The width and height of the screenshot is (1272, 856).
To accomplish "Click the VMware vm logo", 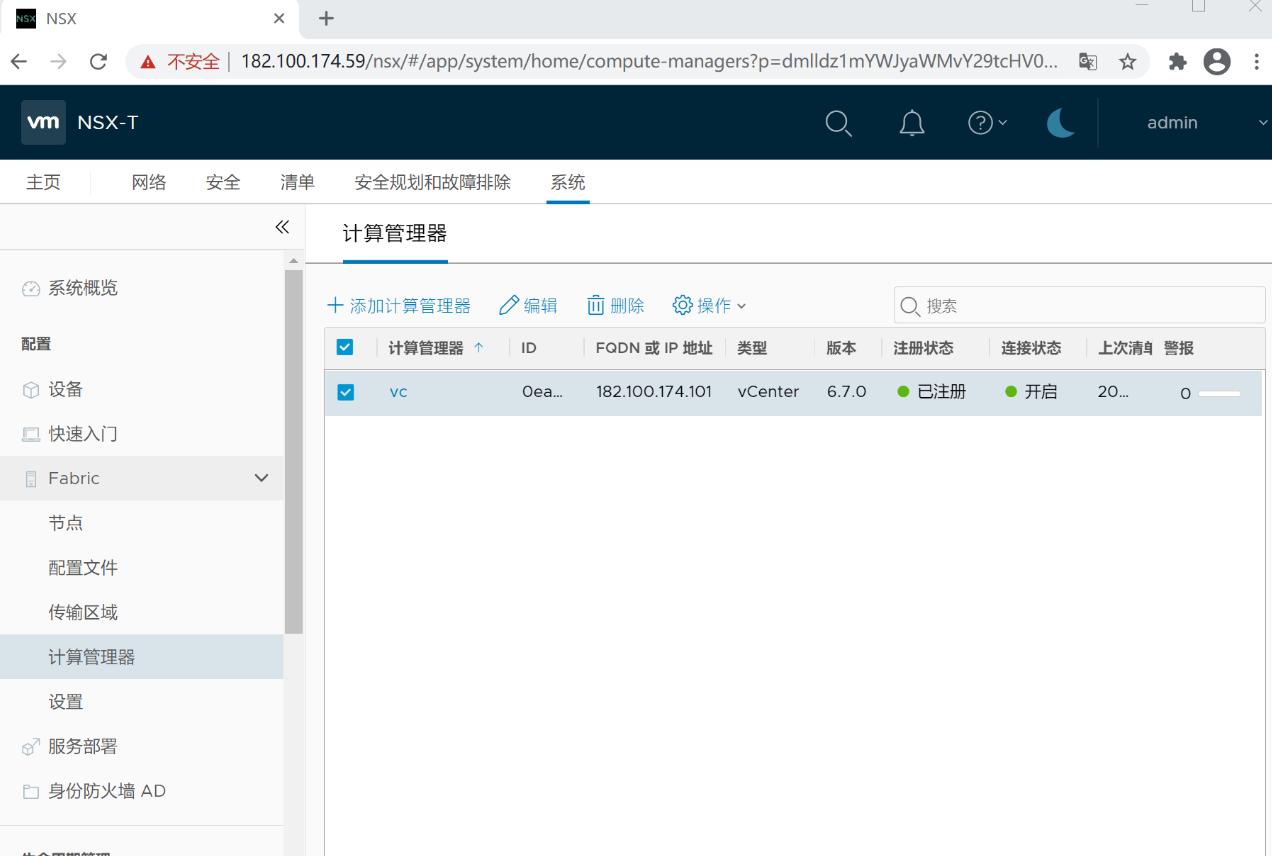I will [44, 122].
